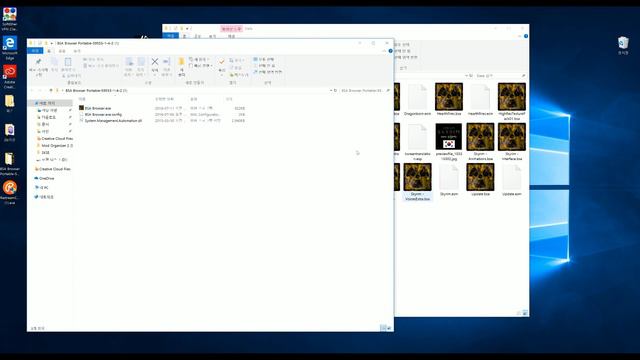Open address bar history dropdown arrow
640x360 pixels.
click(x=331, y=90)
